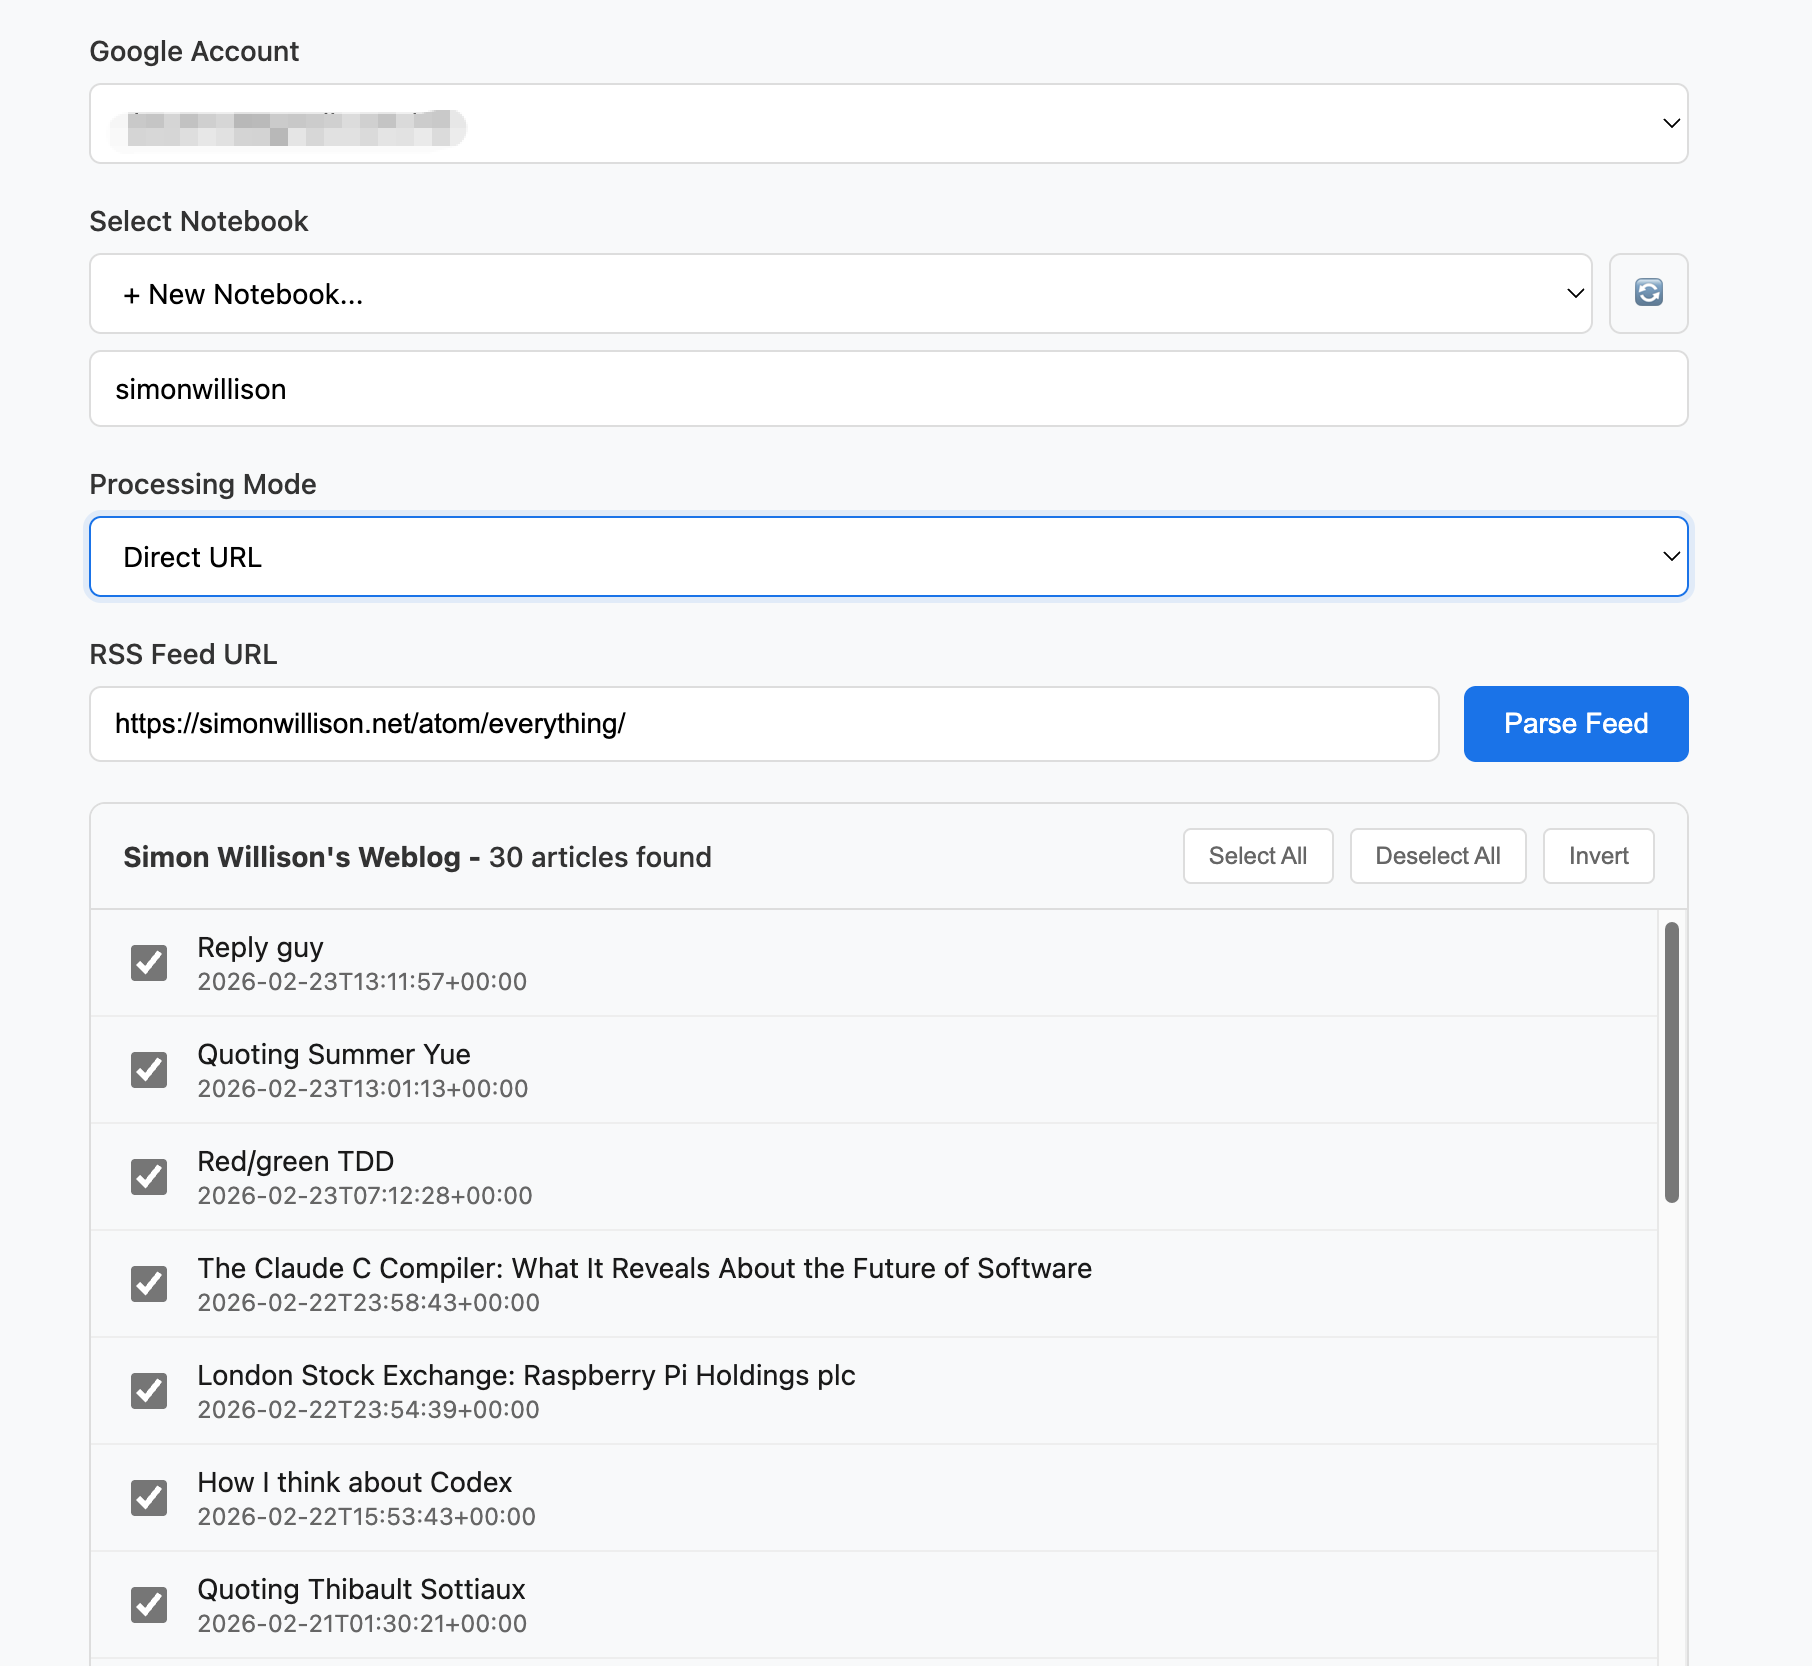Click 'How I think about Codex' title
The width and height of the screenshot is (1812, 1666).
click(x=354, y=1482)
